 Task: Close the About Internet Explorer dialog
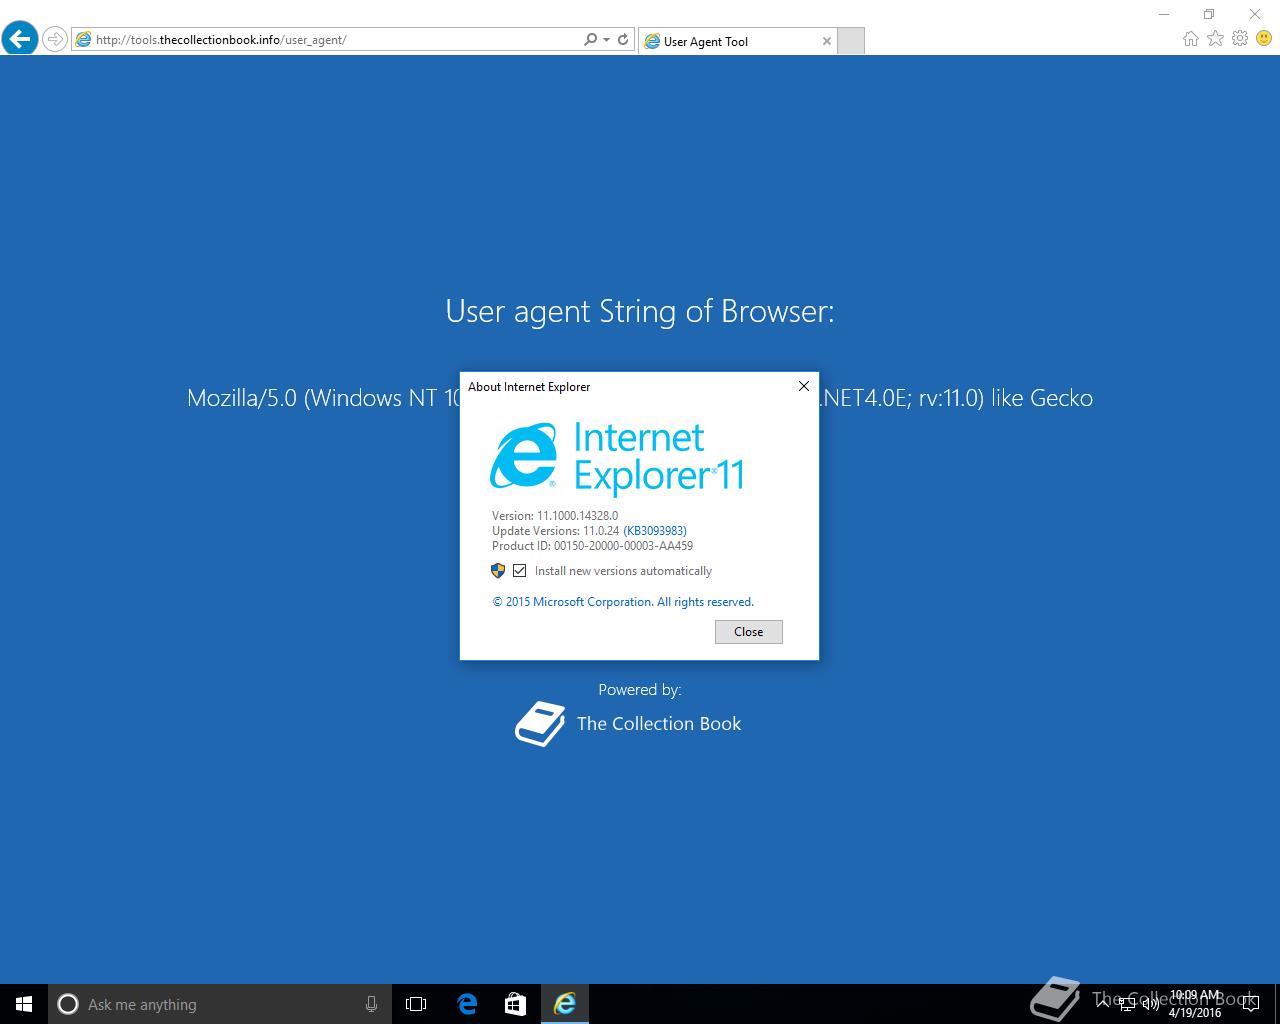pos(804,386)
